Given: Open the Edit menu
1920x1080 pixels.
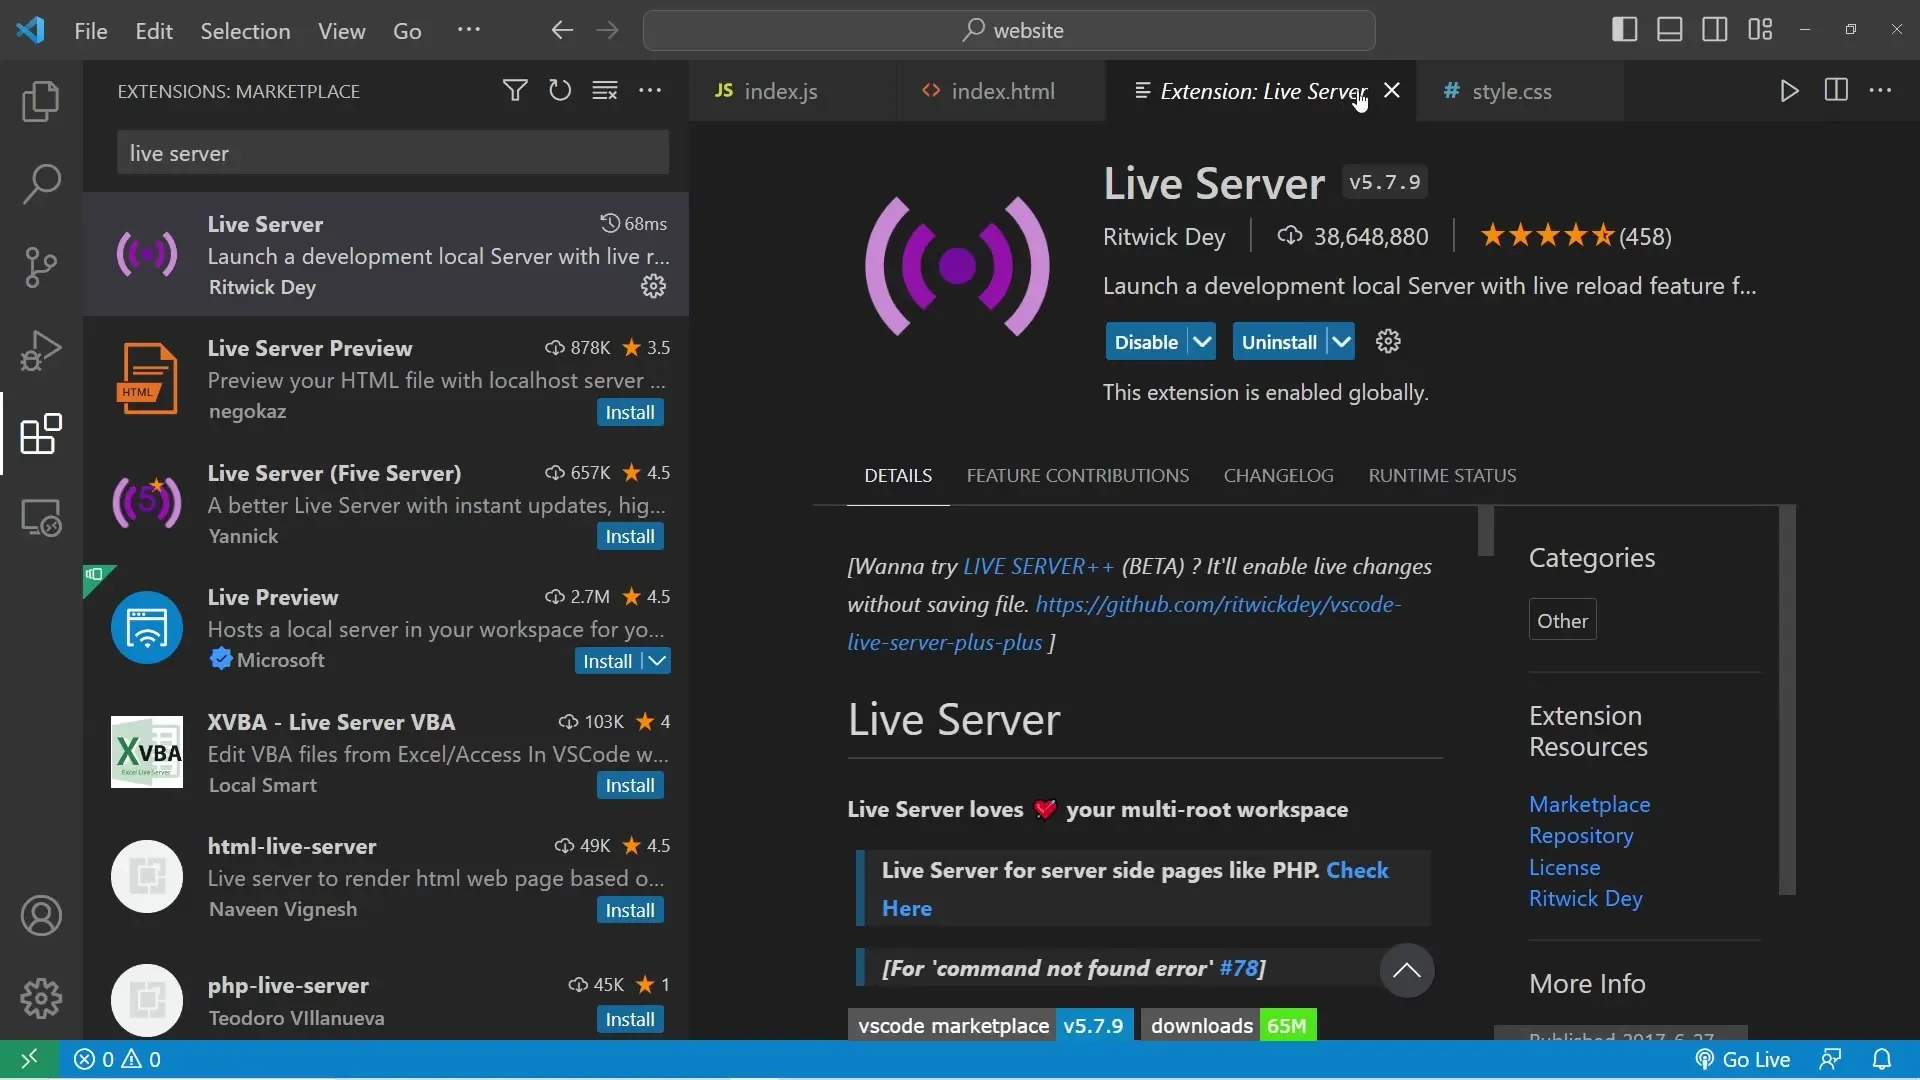Looking at the screenshot, I should 154,31.
